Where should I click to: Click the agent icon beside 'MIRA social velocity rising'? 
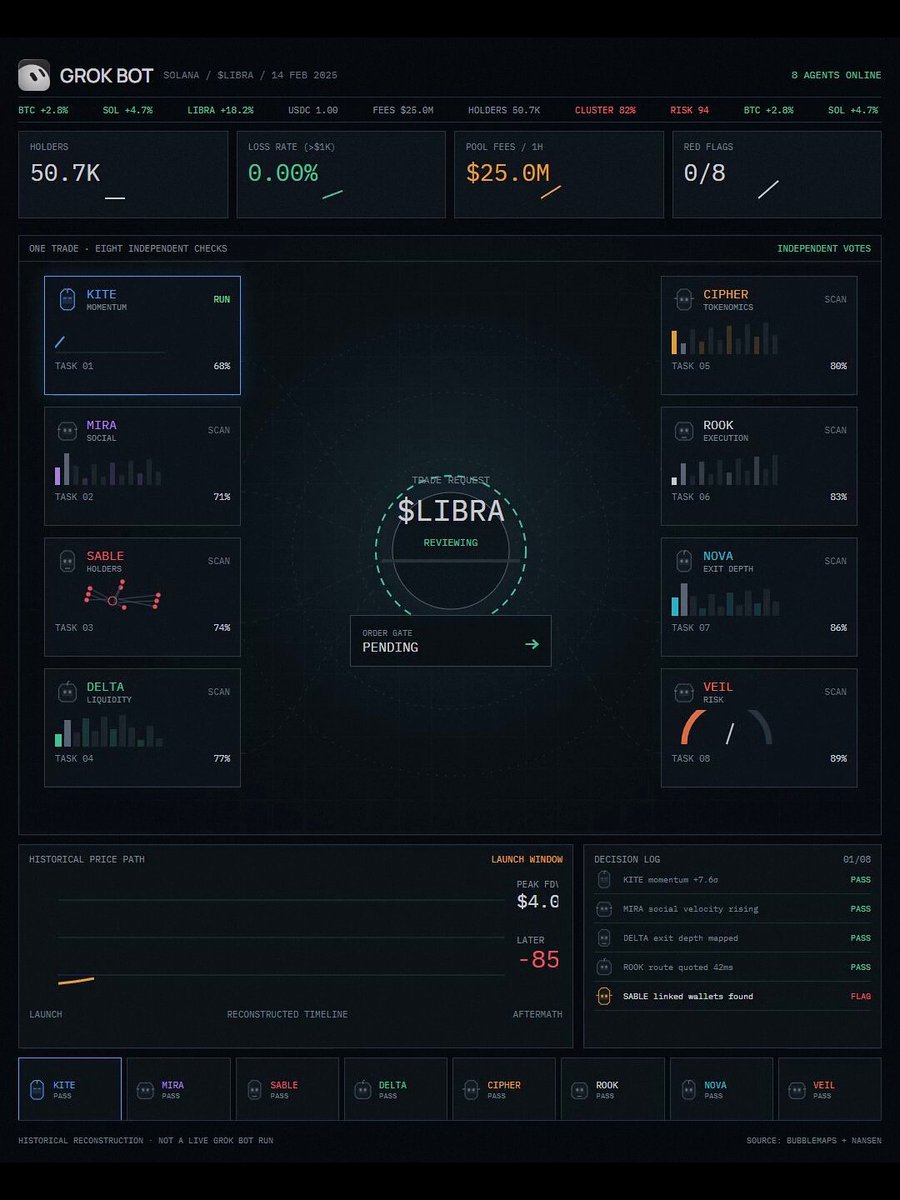(604, 909)
